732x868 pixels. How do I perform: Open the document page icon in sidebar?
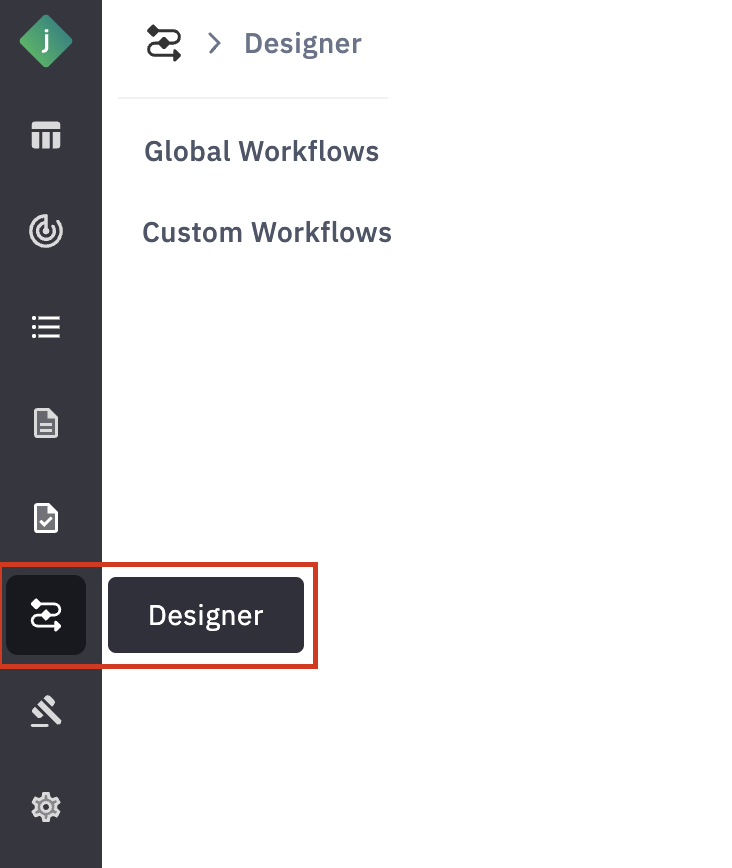pos(46,423)
